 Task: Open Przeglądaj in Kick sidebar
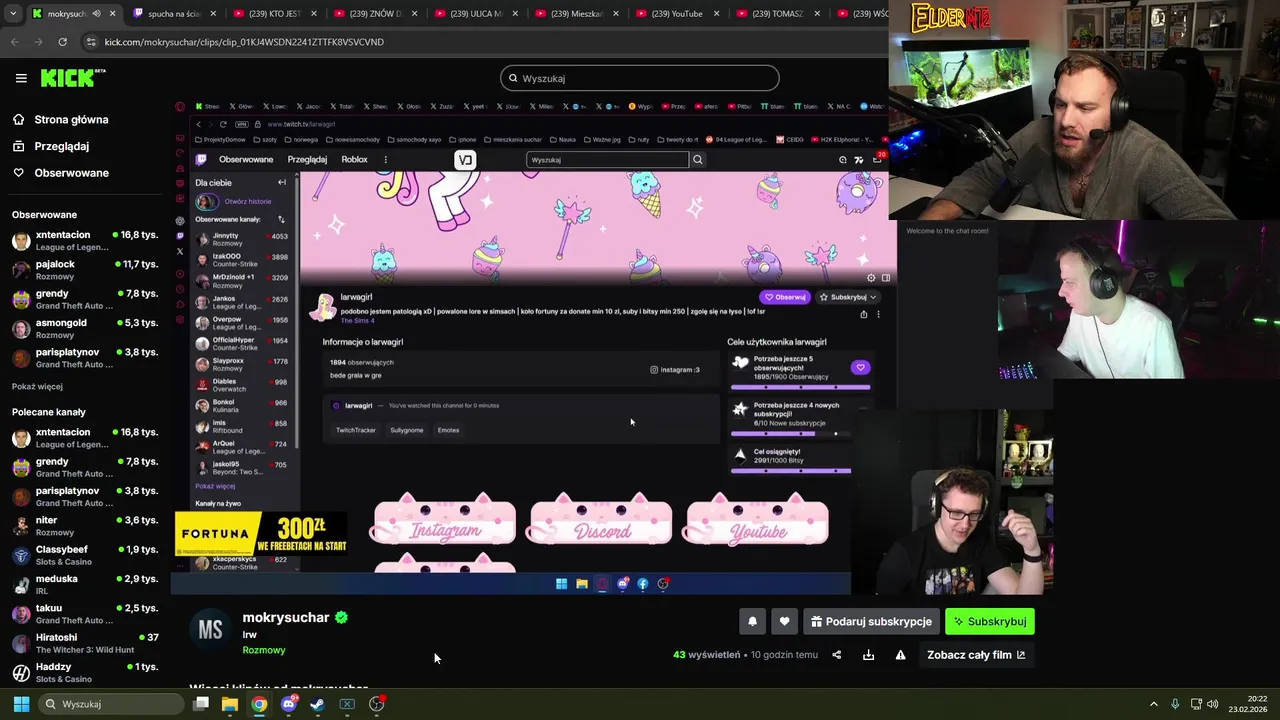tap(51, 146)
